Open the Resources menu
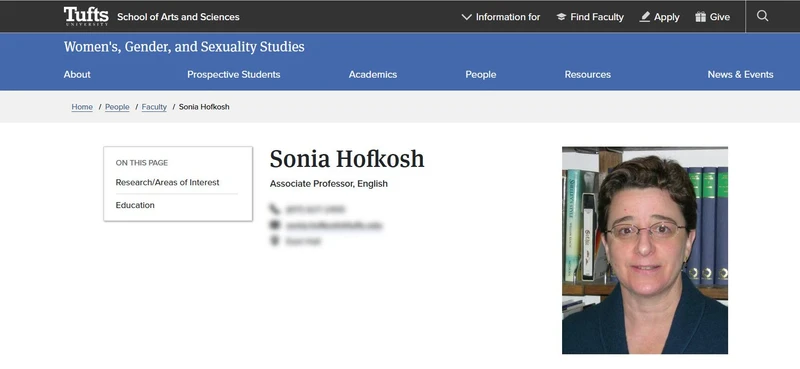This screenshot has width=800, height=369. pos(588,75)
